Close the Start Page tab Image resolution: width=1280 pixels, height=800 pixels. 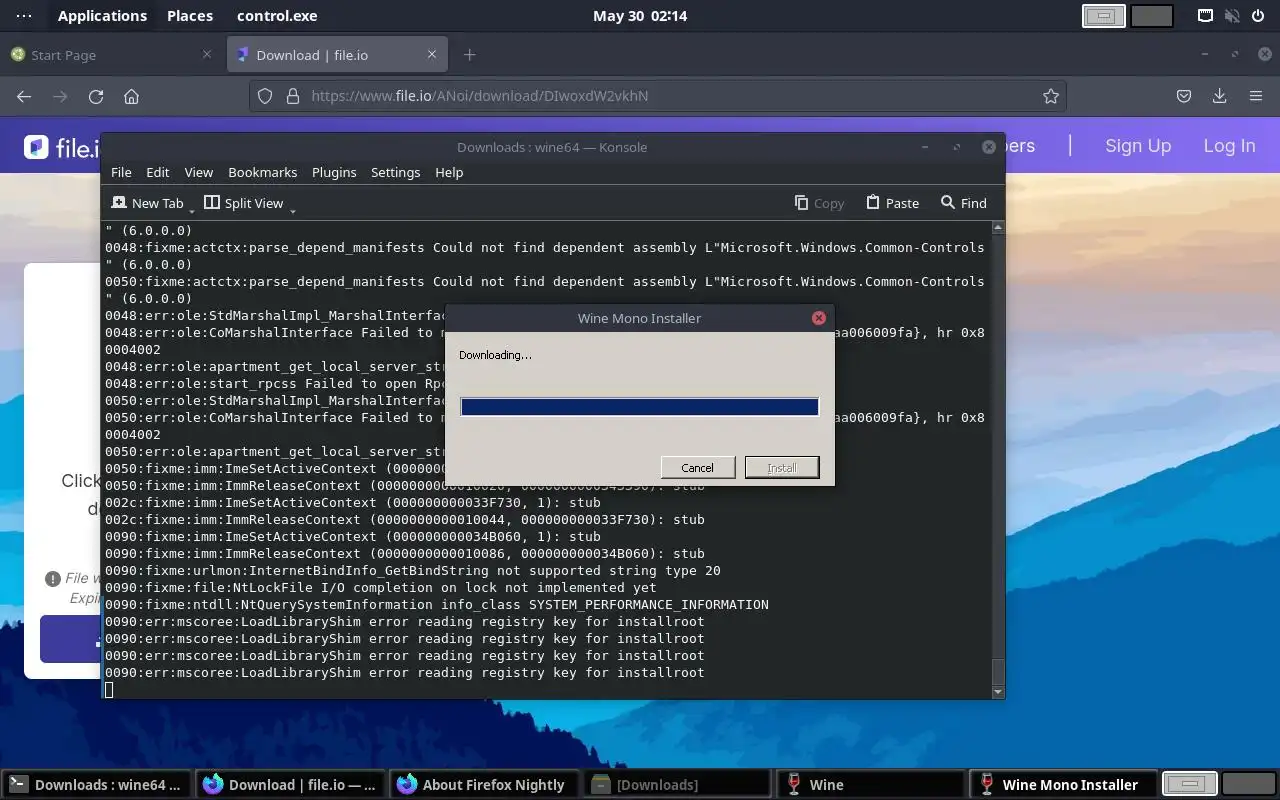pos(207,54)
